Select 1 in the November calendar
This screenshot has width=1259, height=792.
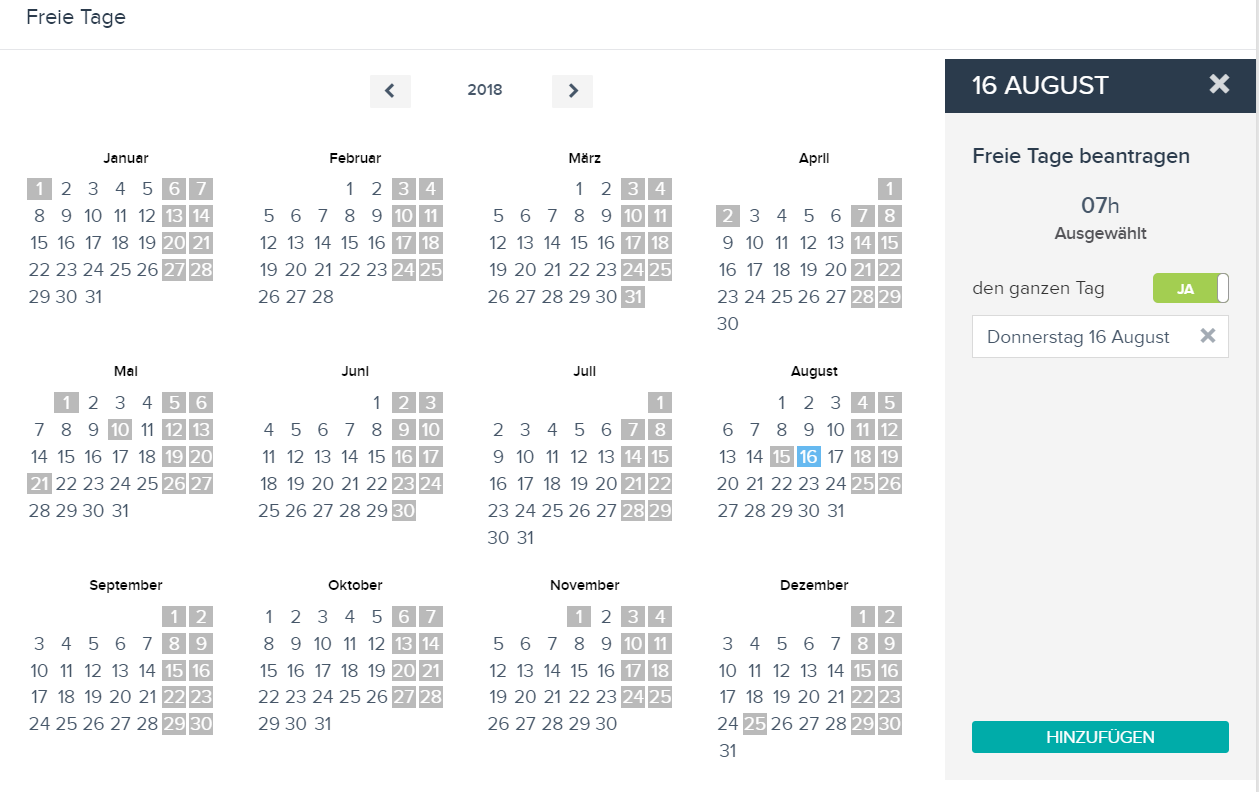coord(579,617)
